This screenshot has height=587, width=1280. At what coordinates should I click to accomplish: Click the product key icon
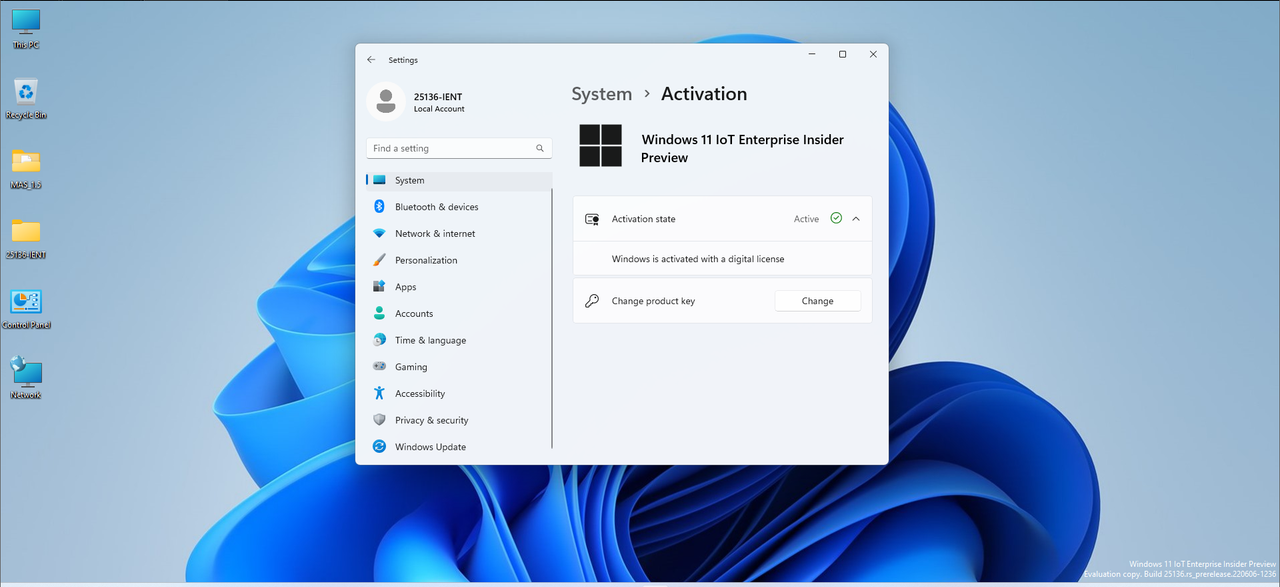592,301
